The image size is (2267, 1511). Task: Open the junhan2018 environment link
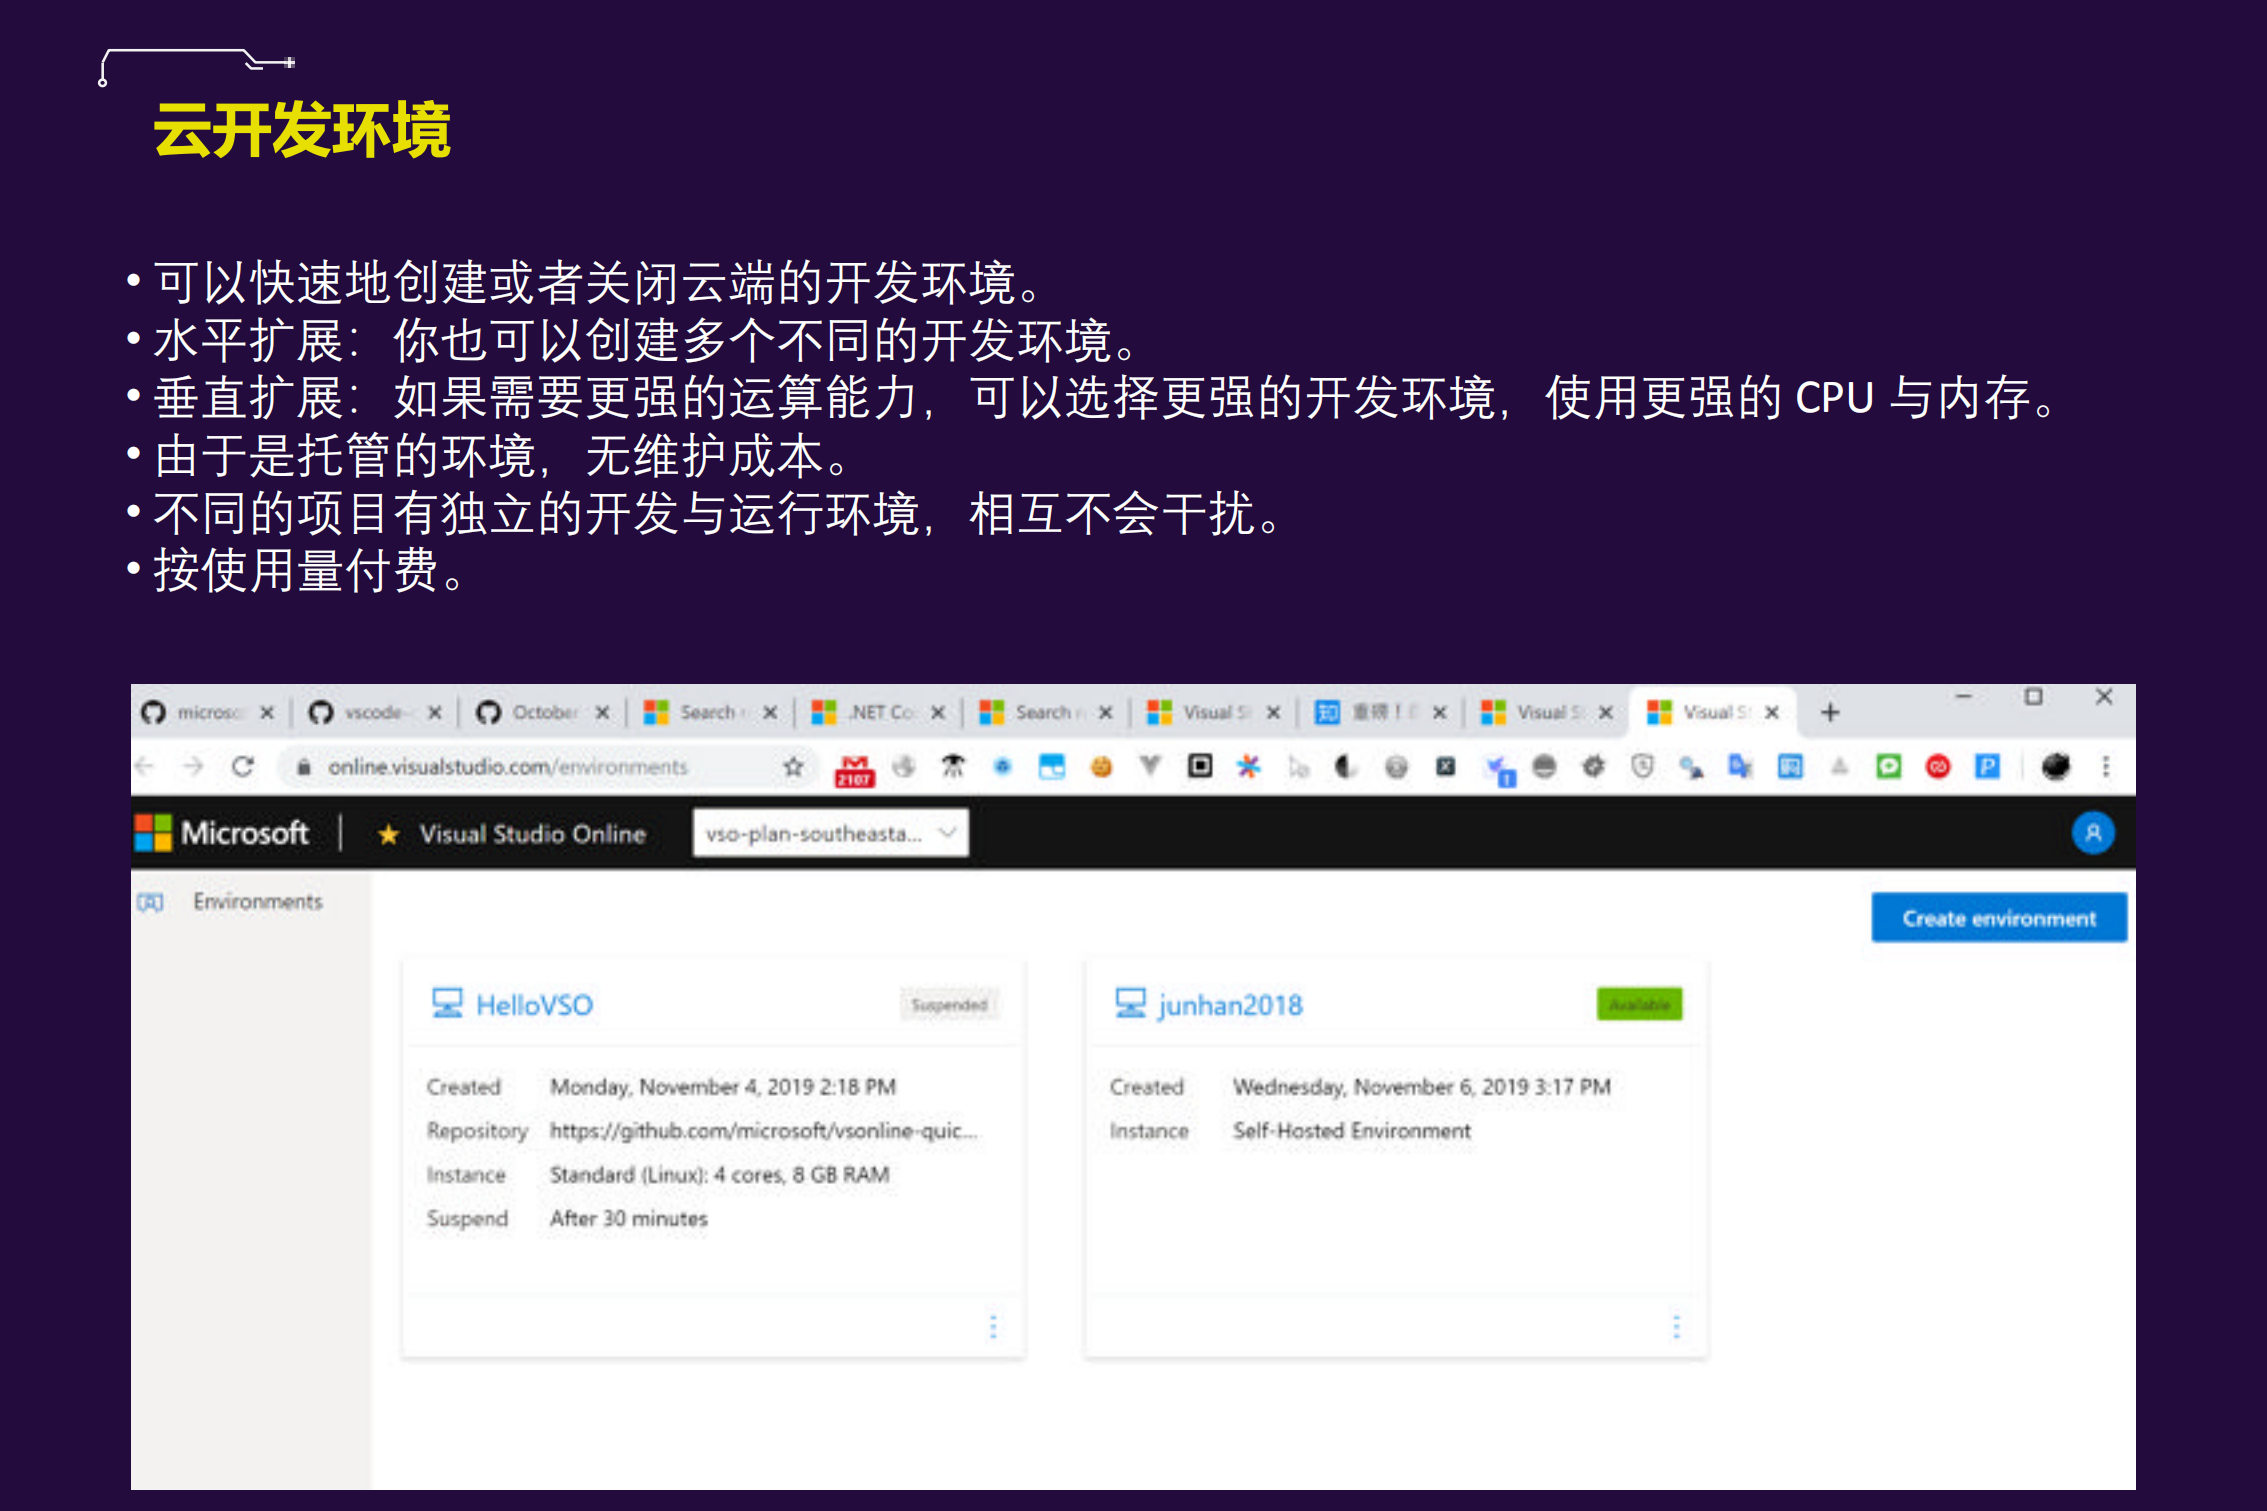[x=1231, y=1004]
